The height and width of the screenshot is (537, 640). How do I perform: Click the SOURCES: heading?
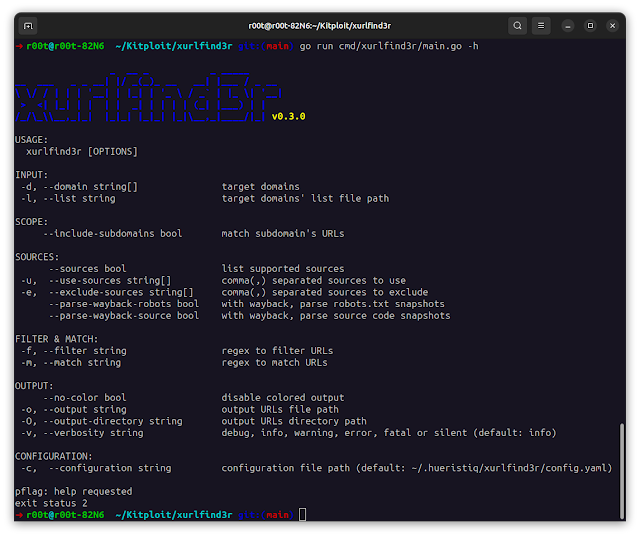(37, 257)
